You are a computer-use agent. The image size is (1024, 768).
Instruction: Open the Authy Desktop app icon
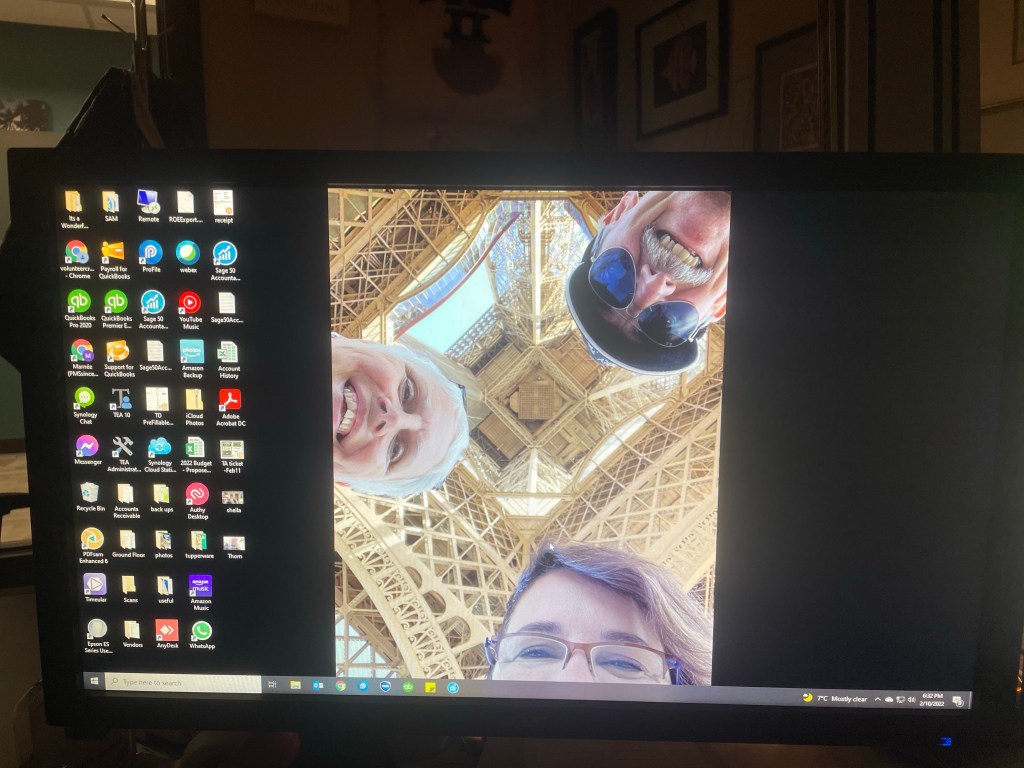point(197,494)
